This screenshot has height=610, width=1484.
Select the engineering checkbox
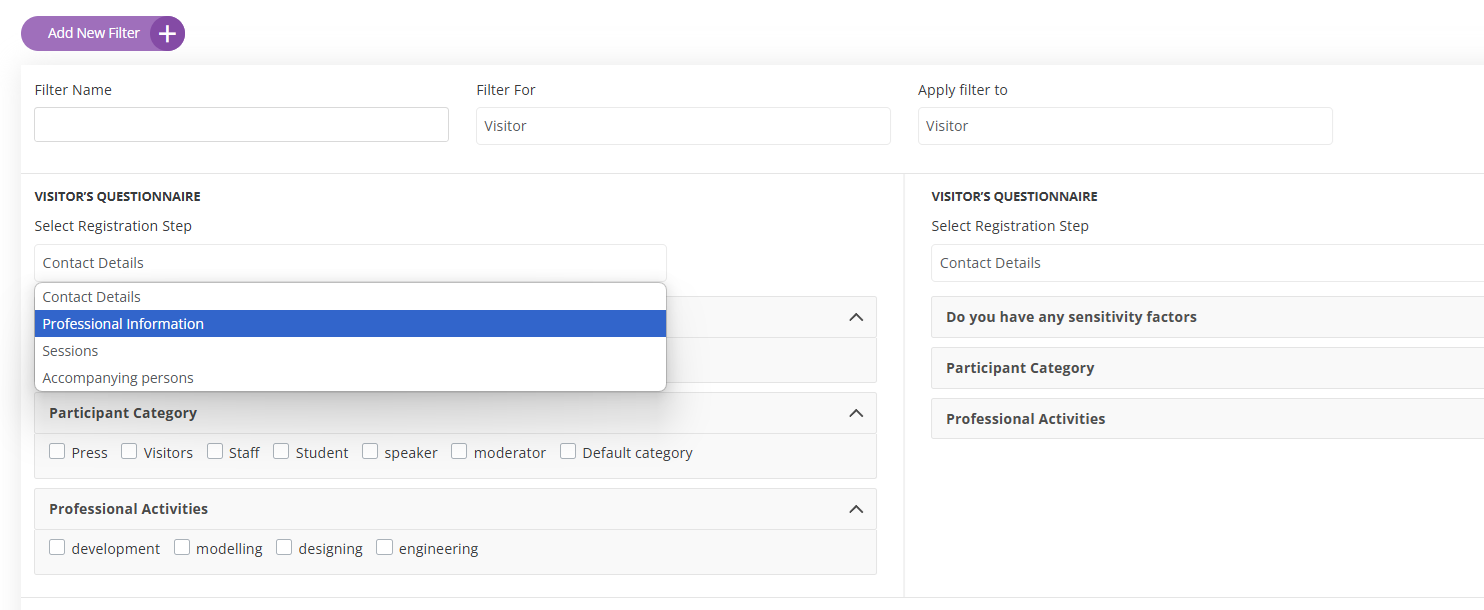384,548
